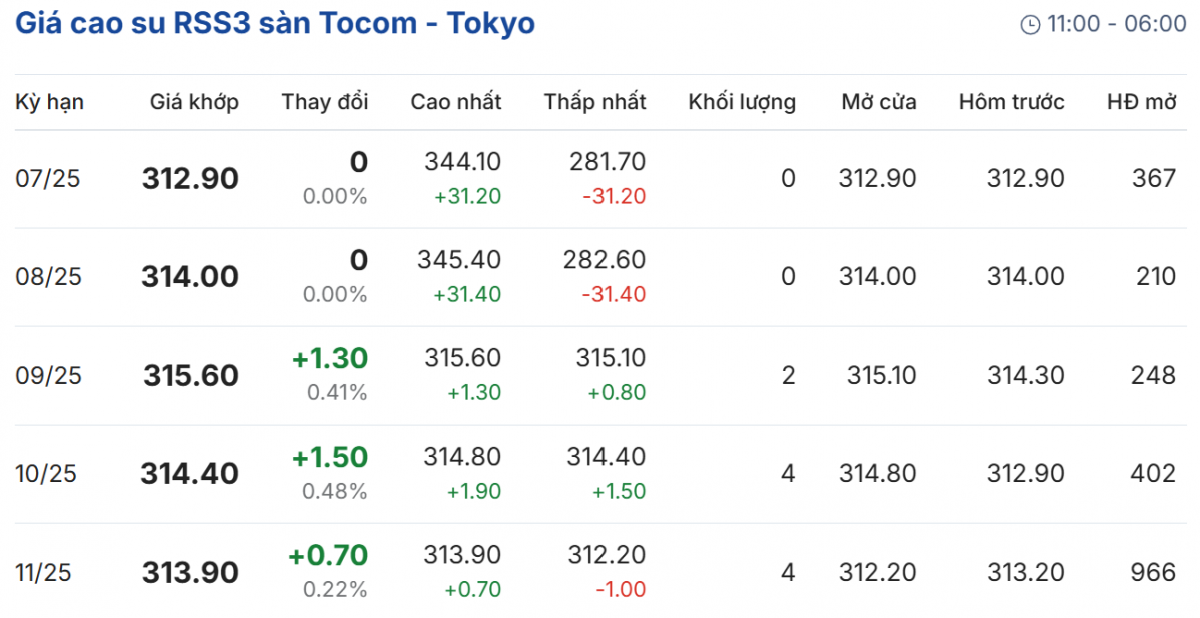
Task: Select the 'Cao nhất' column header
Action: coord(456,102)
